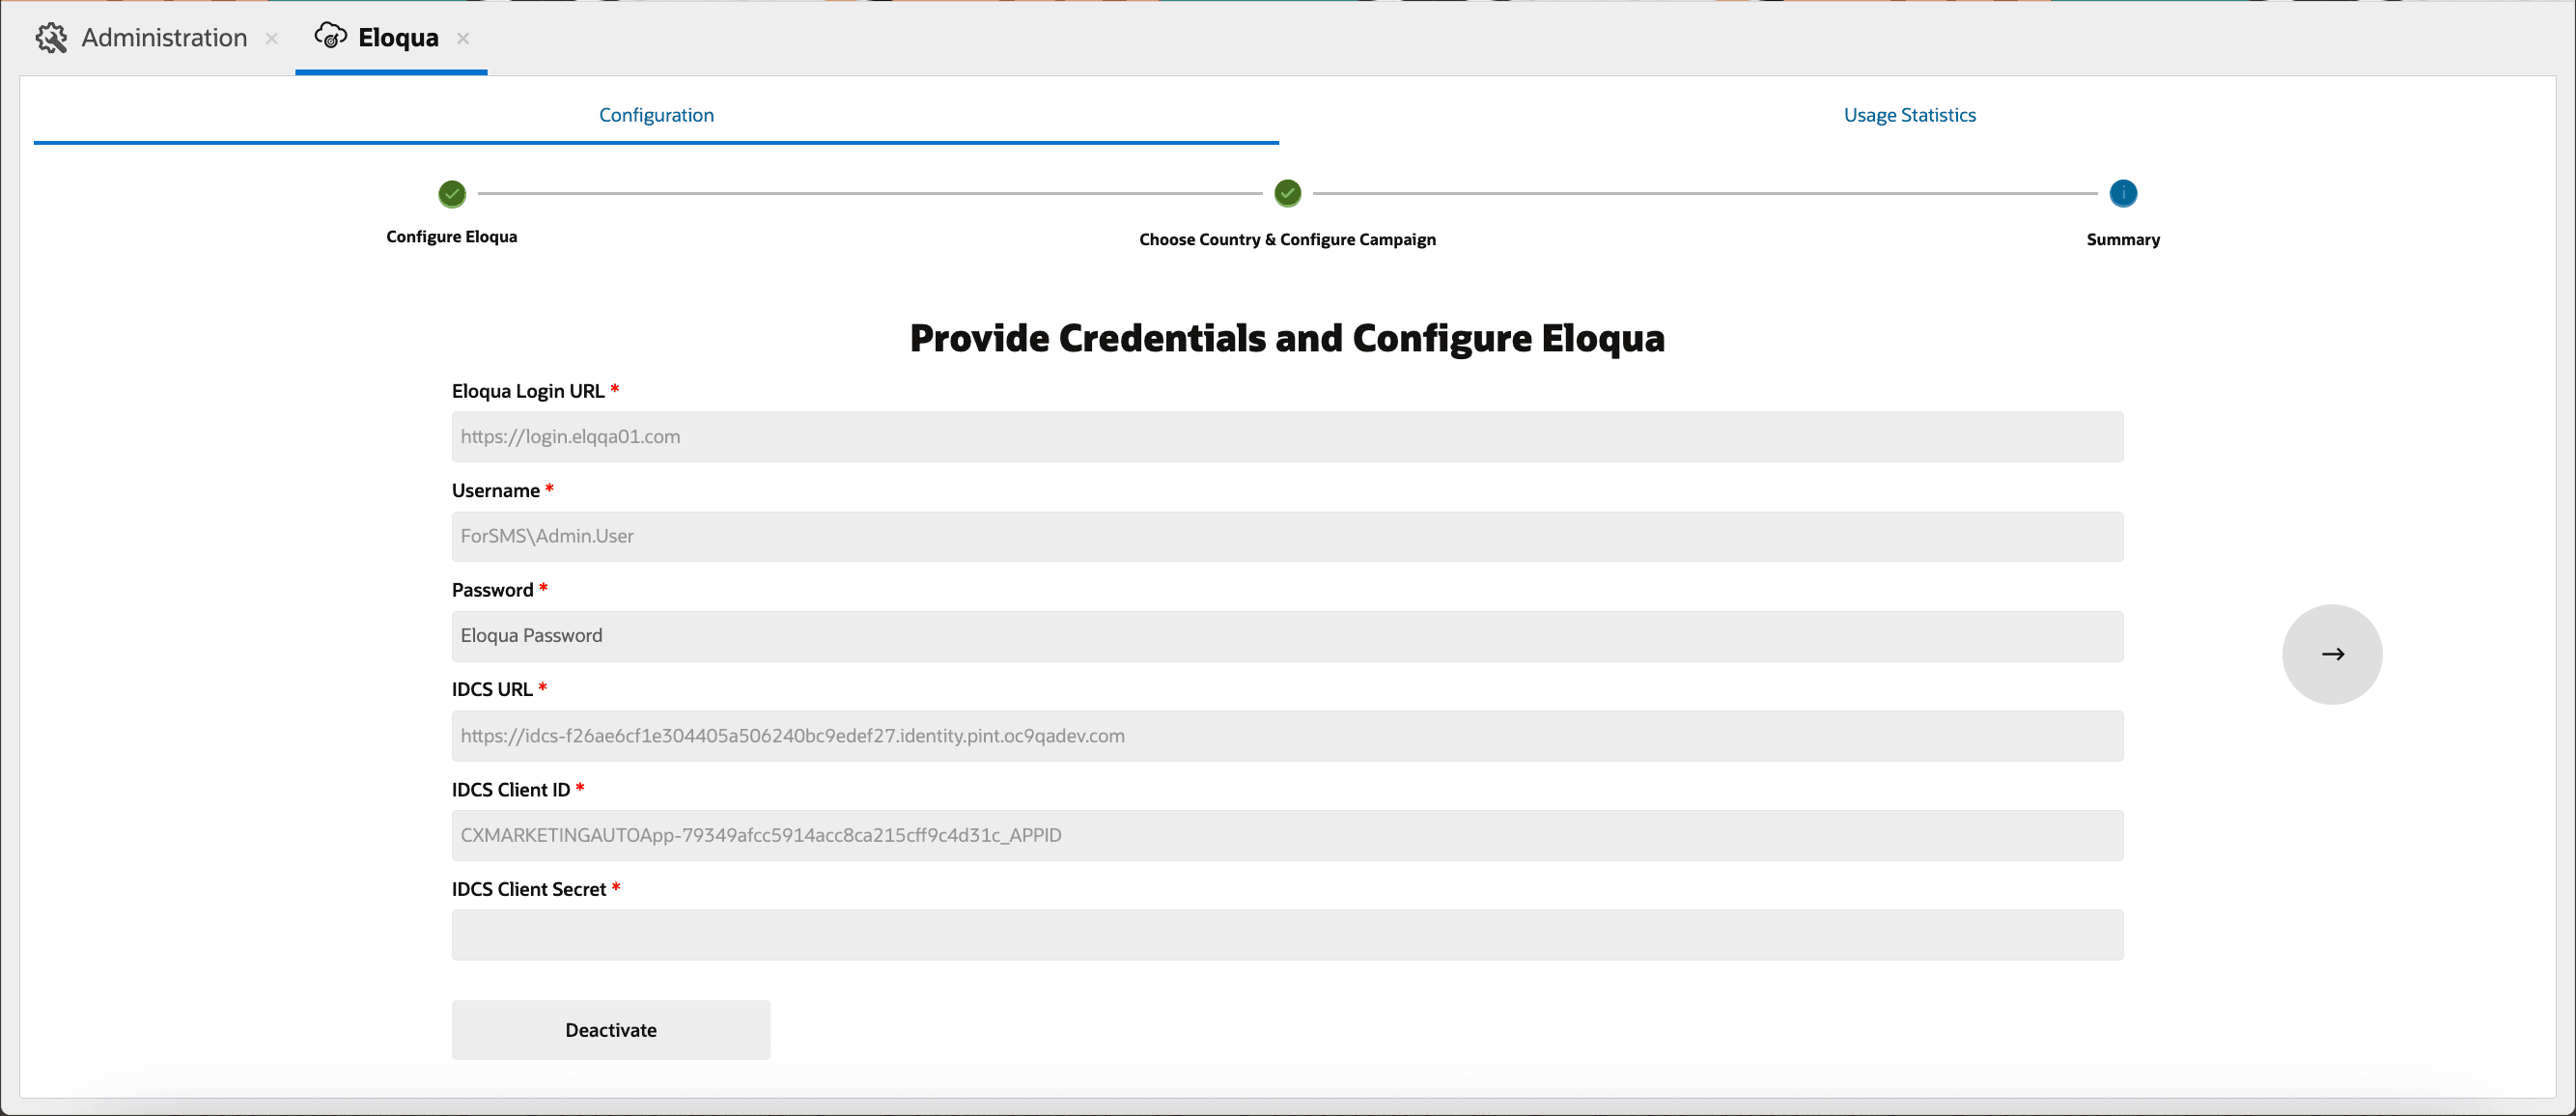
Task: Click the Administration gear icon
Action: 51,38
